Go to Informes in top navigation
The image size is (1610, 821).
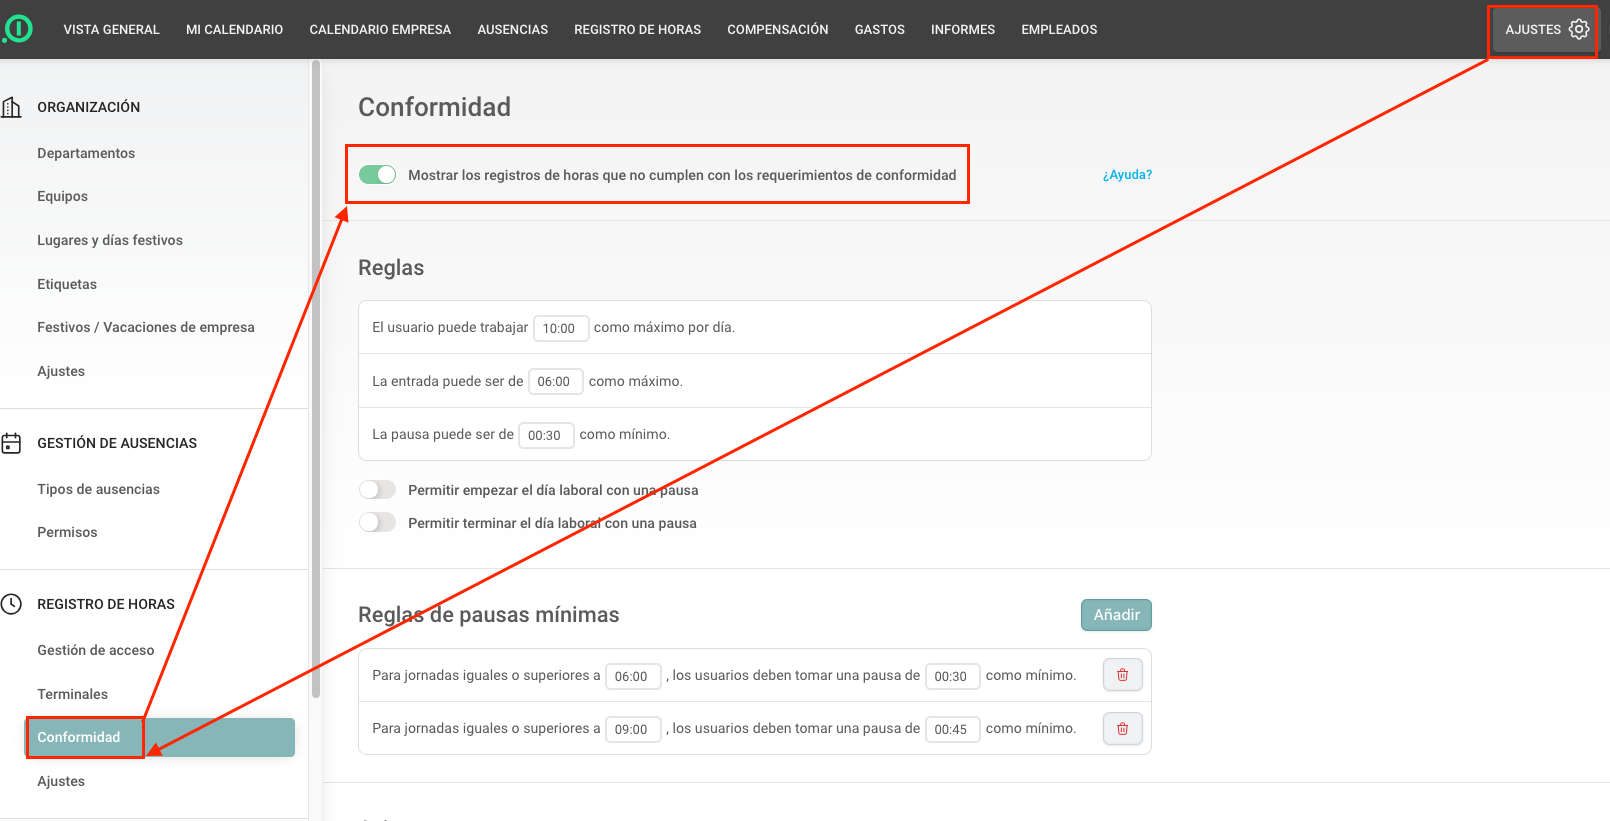click(x=962, y=30)
